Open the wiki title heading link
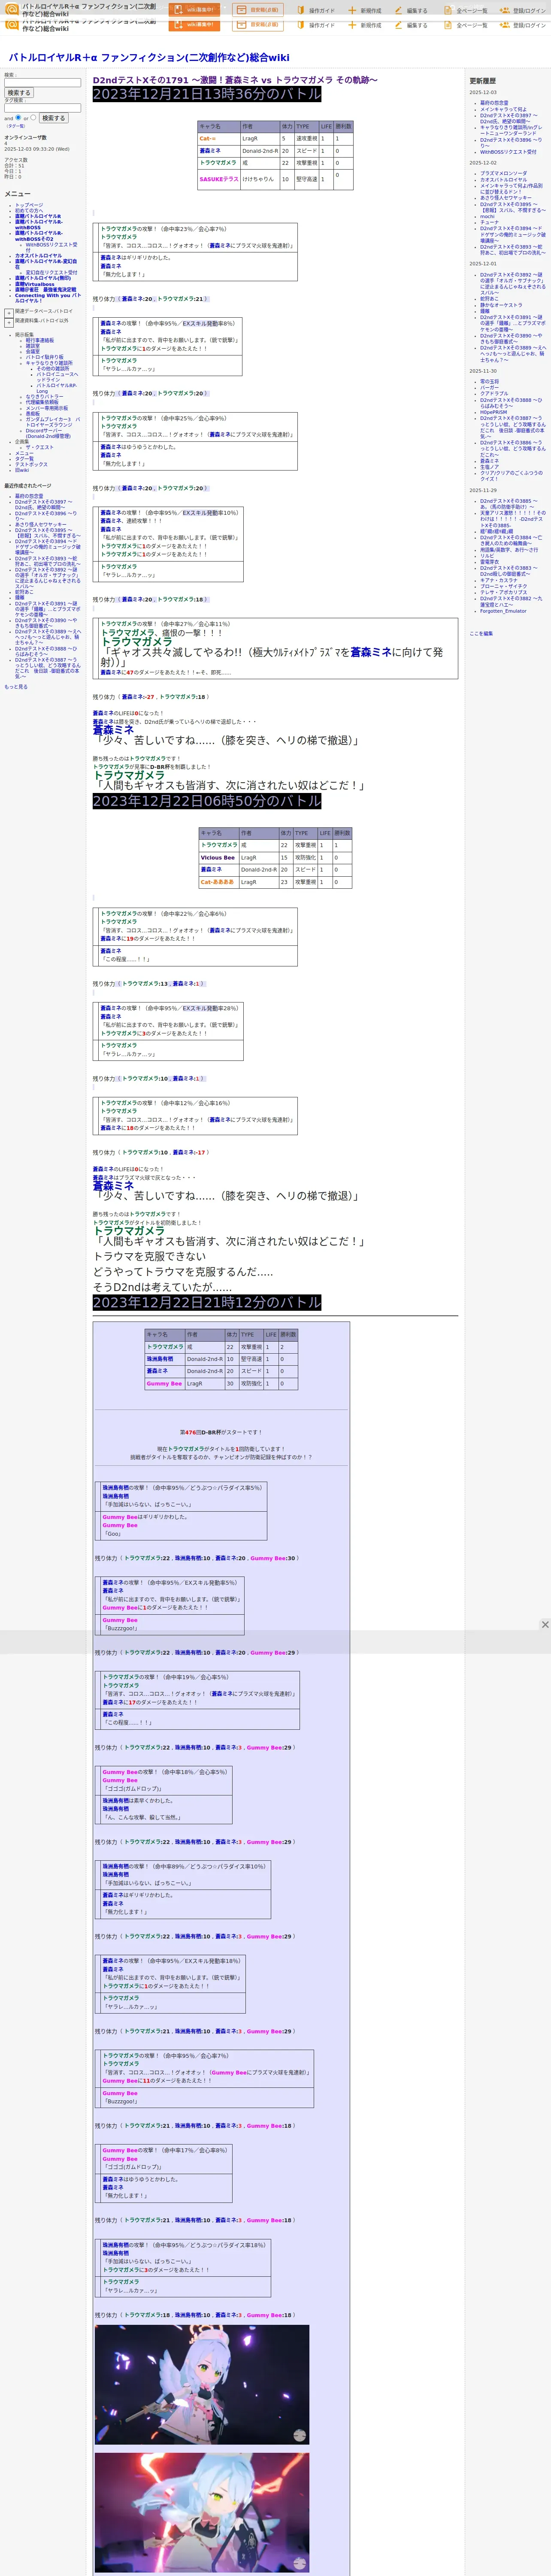Image resolution: width=551 pixels, height=2576 pixels. pos(149,58)
